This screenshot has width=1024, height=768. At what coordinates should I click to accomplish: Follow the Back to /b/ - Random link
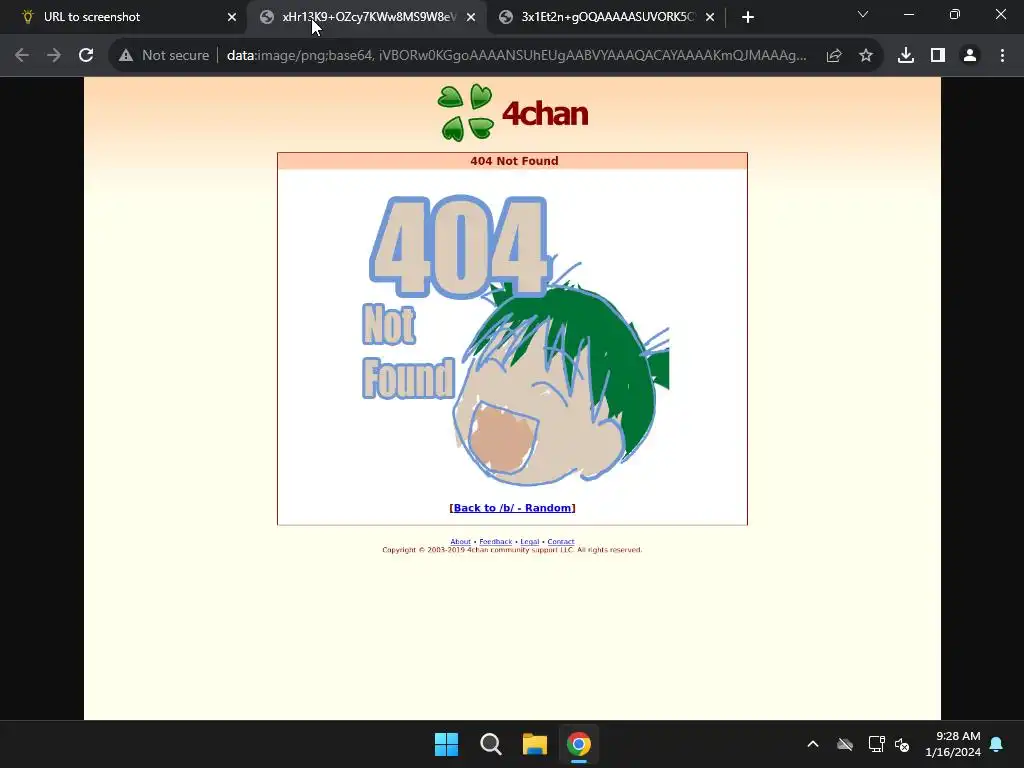[512, 508]
